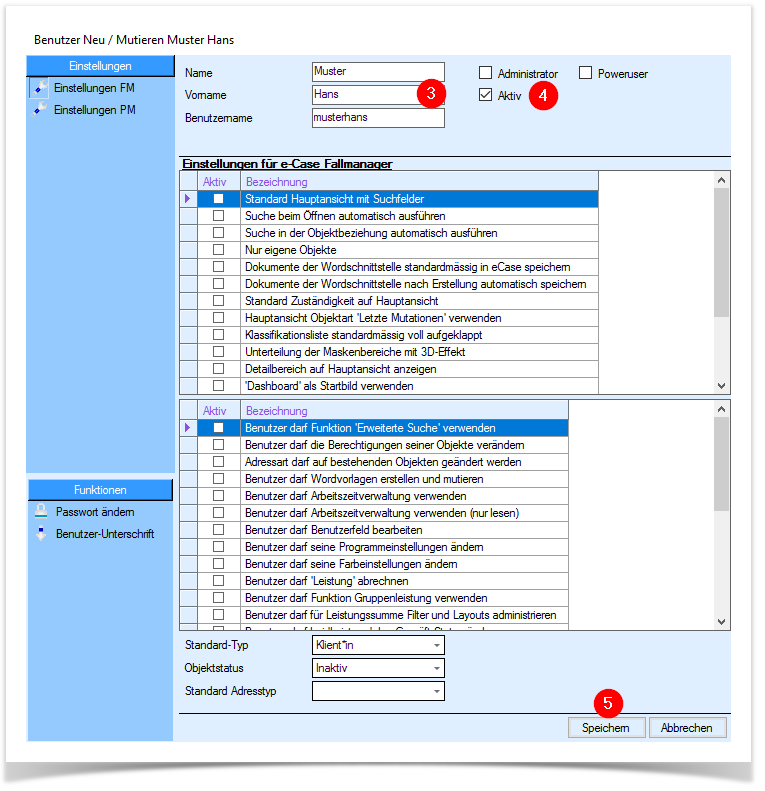Tick 'Benutzer darf Benutzerfeld bearbeiten' checkbox
The width and height of the screenshot is (765, 791).
[x=218, y=530]
